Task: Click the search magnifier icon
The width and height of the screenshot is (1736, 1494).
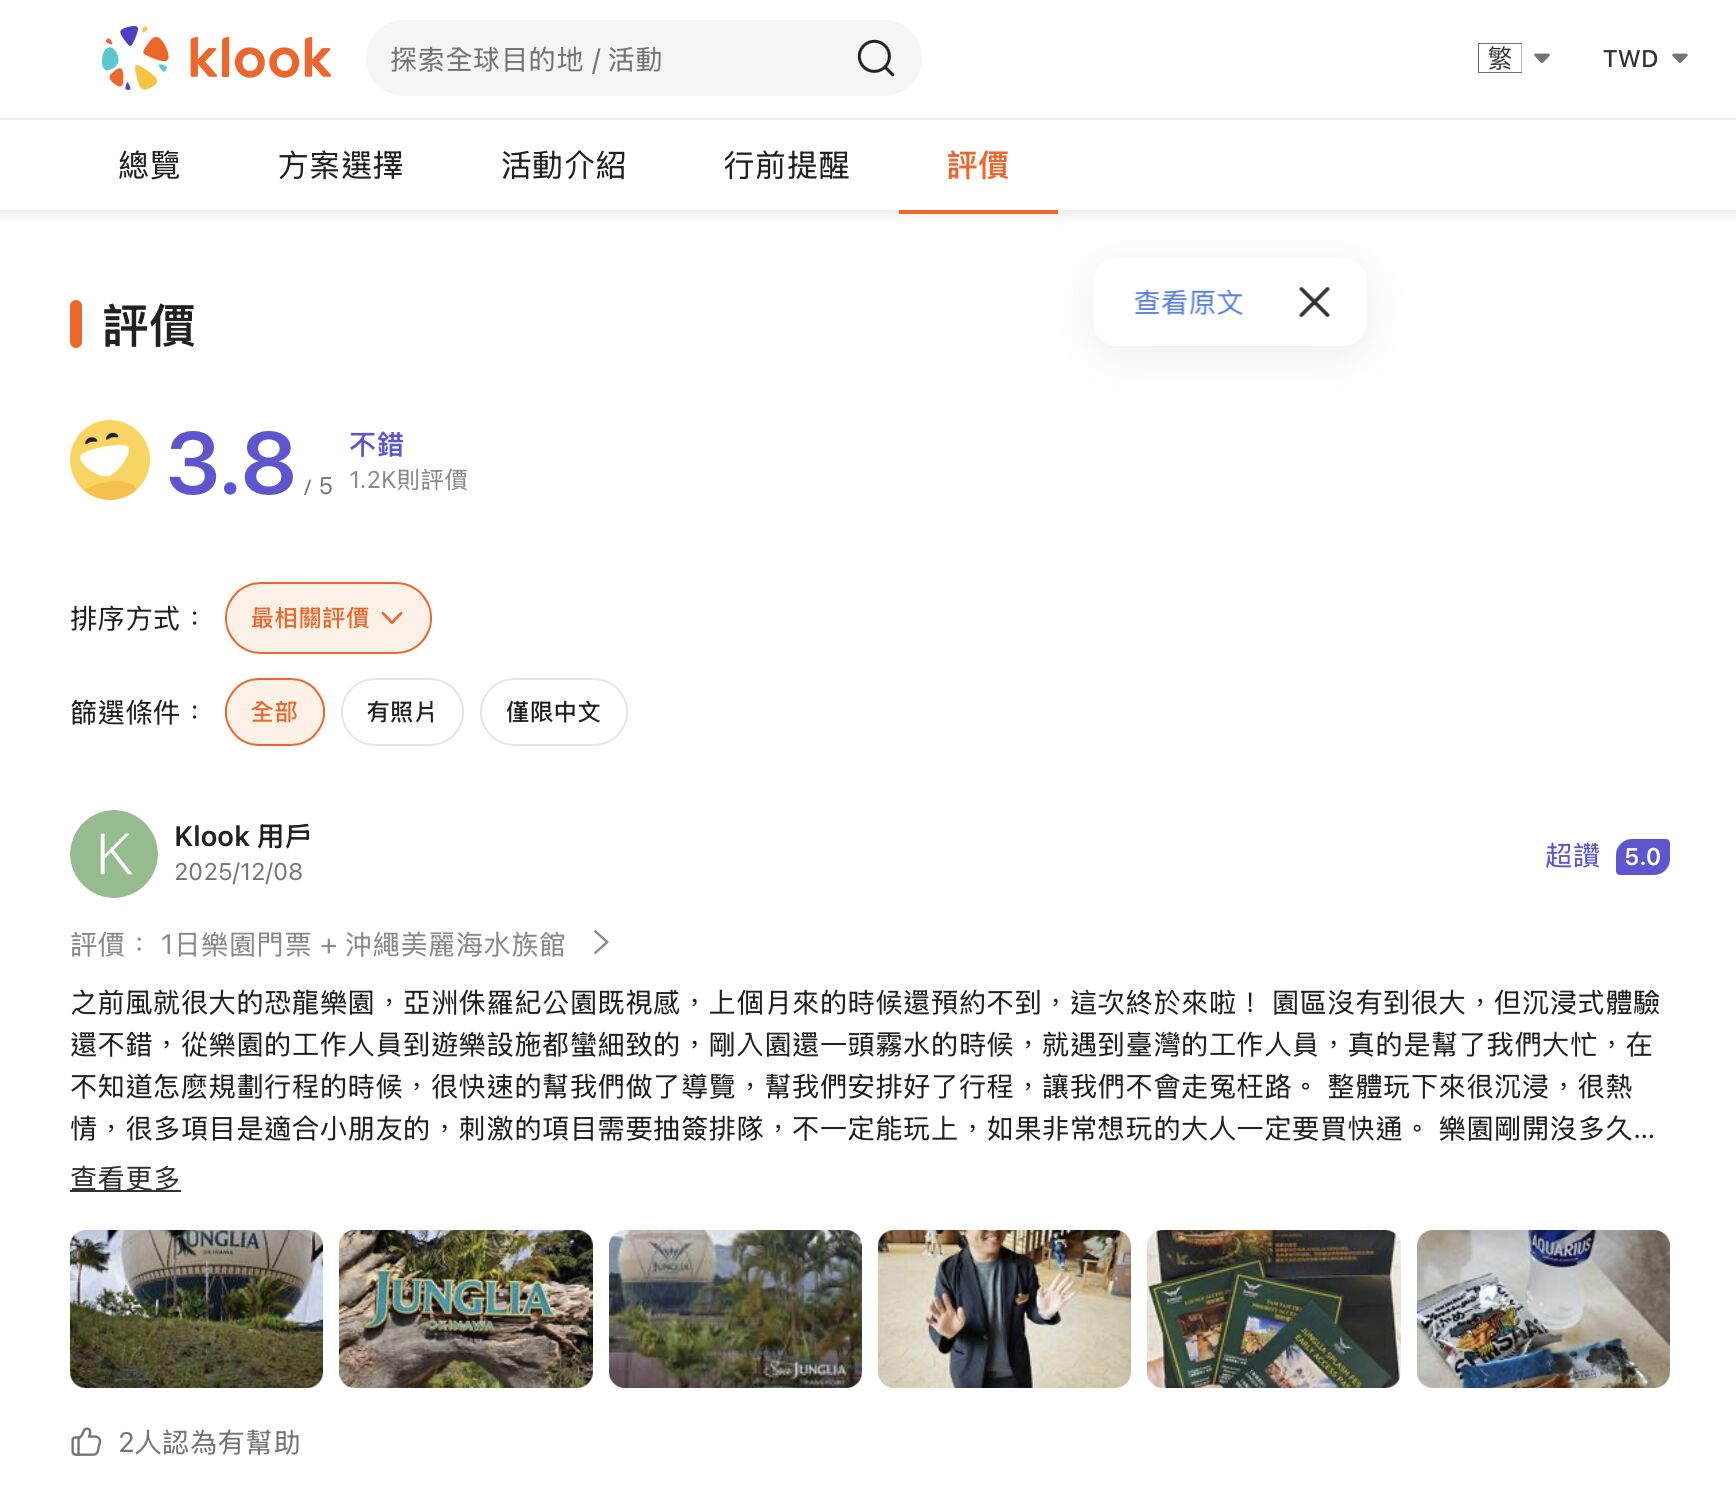Action: tap(875, 58)
